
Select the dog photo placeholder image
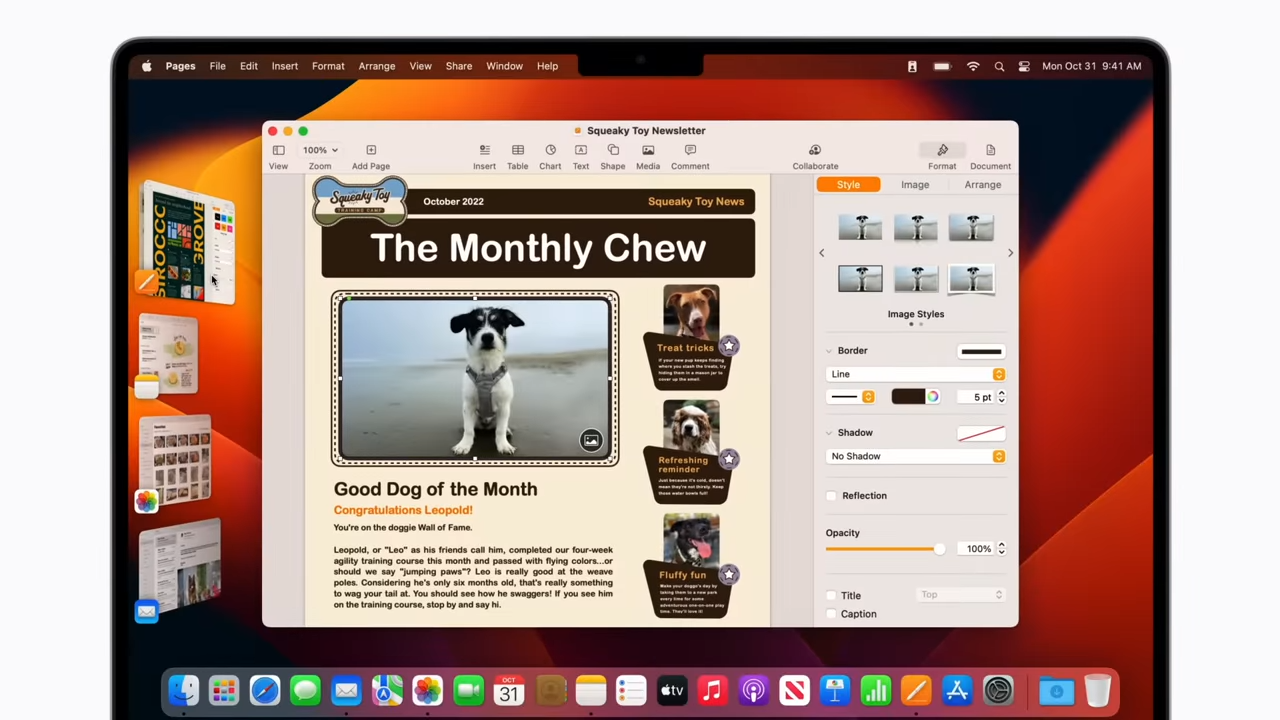[x=475, y=378]
